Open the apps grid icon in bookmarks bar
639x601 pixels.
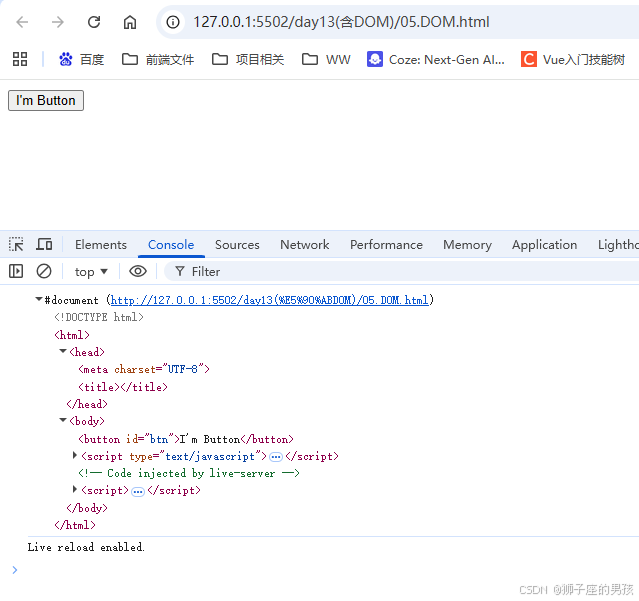click(20, 59)
